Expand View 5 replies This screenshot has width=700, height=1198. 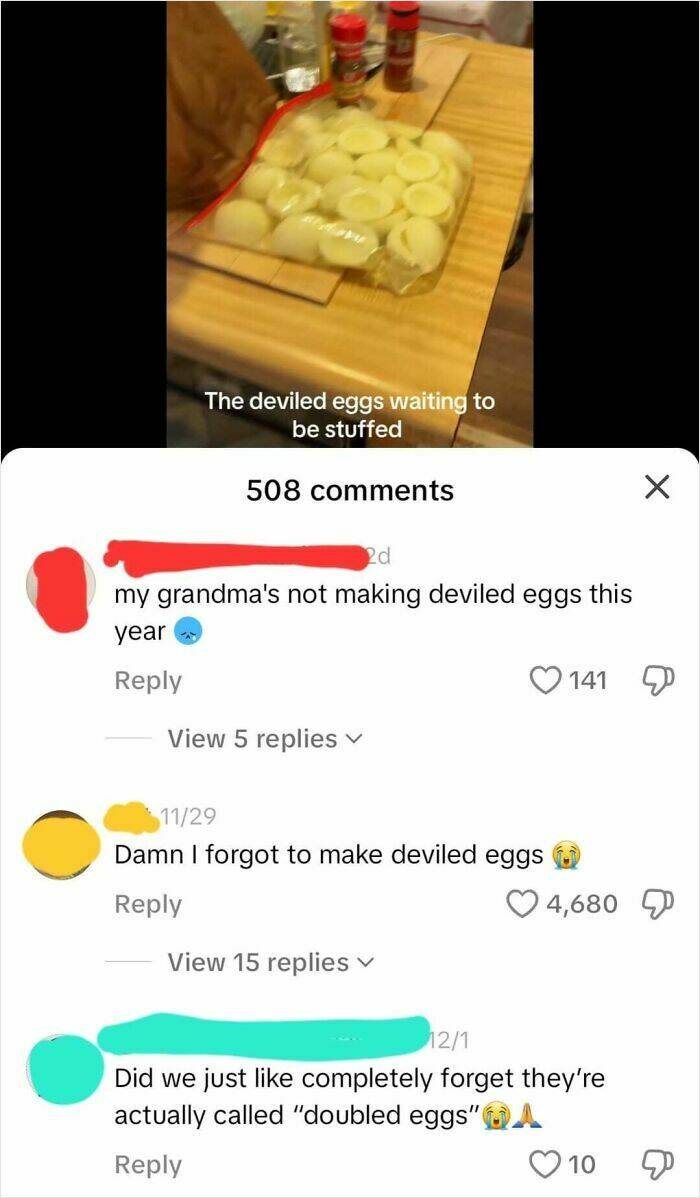(x=262, y=739)
